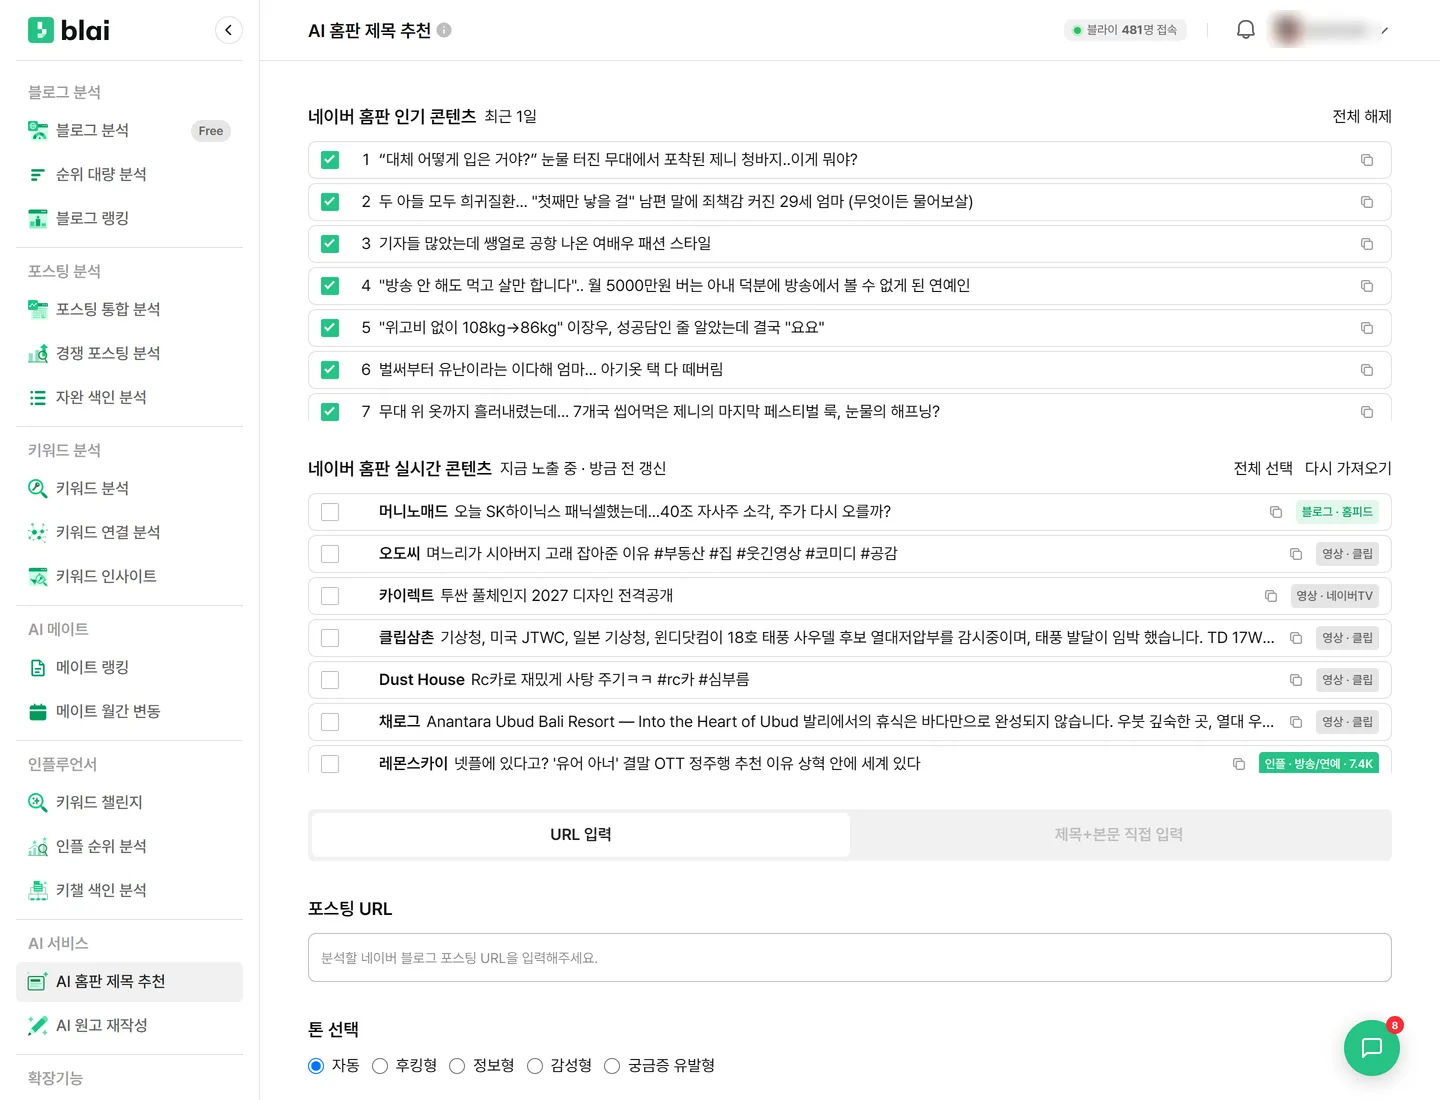The image size is (1440, 1100).
Task: Click 전체 선택 for realtime contents
Action: [1263, 469]
